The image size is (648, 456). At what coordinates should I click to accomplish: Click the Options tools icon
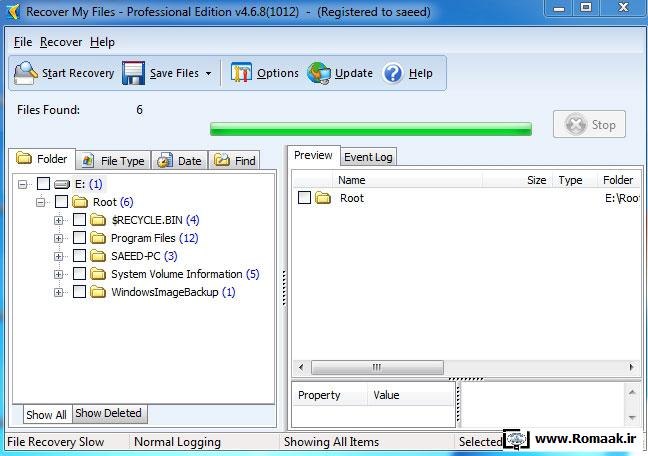coord(241,73)
